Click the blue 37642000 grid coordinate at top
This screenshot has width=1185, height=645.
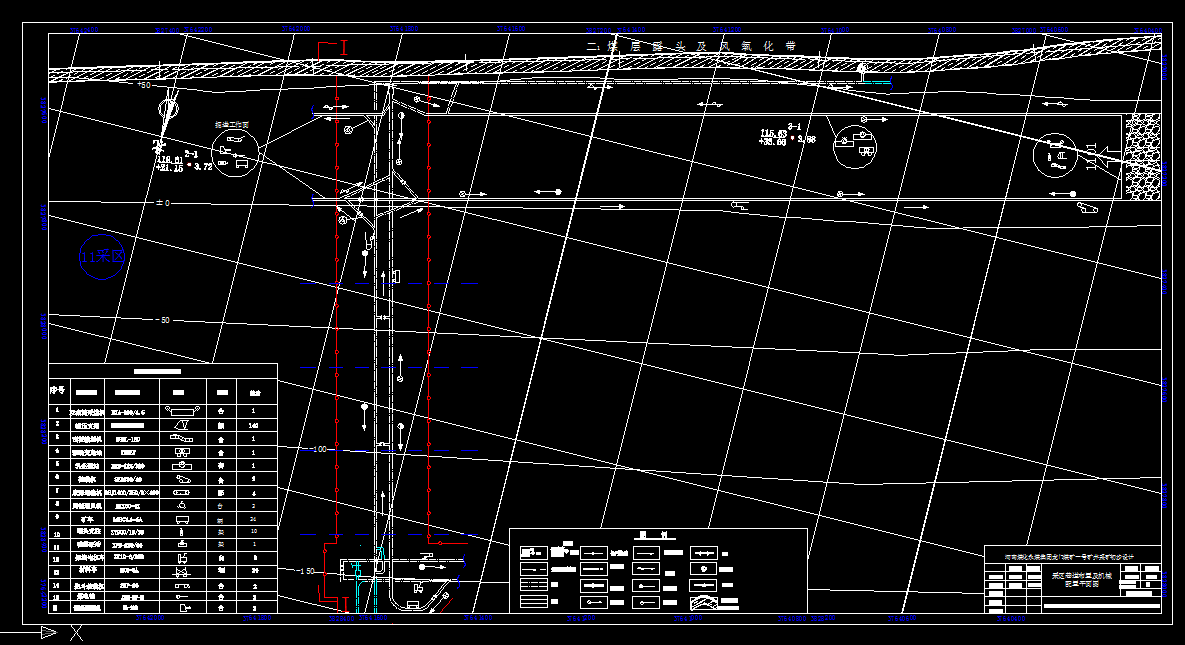coord(295,29)
